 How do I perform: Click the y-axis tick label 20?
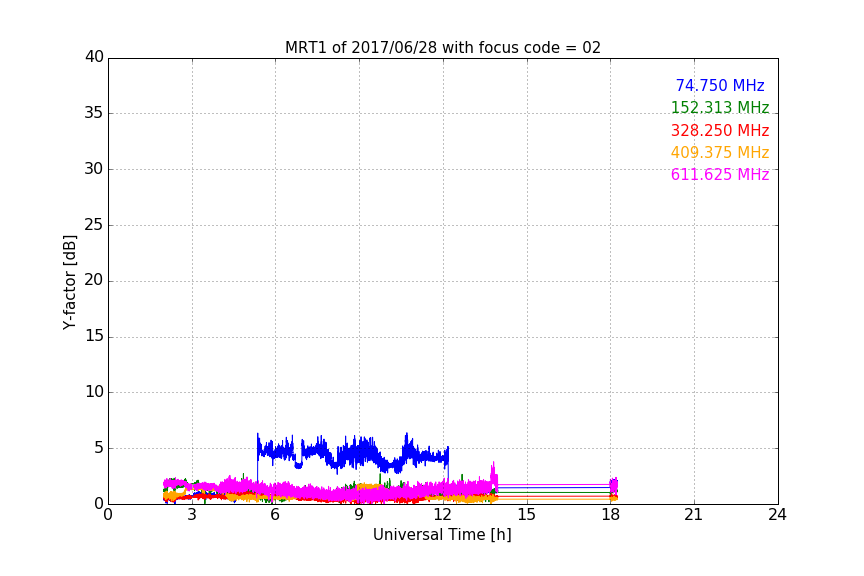(x=94, y=281)
